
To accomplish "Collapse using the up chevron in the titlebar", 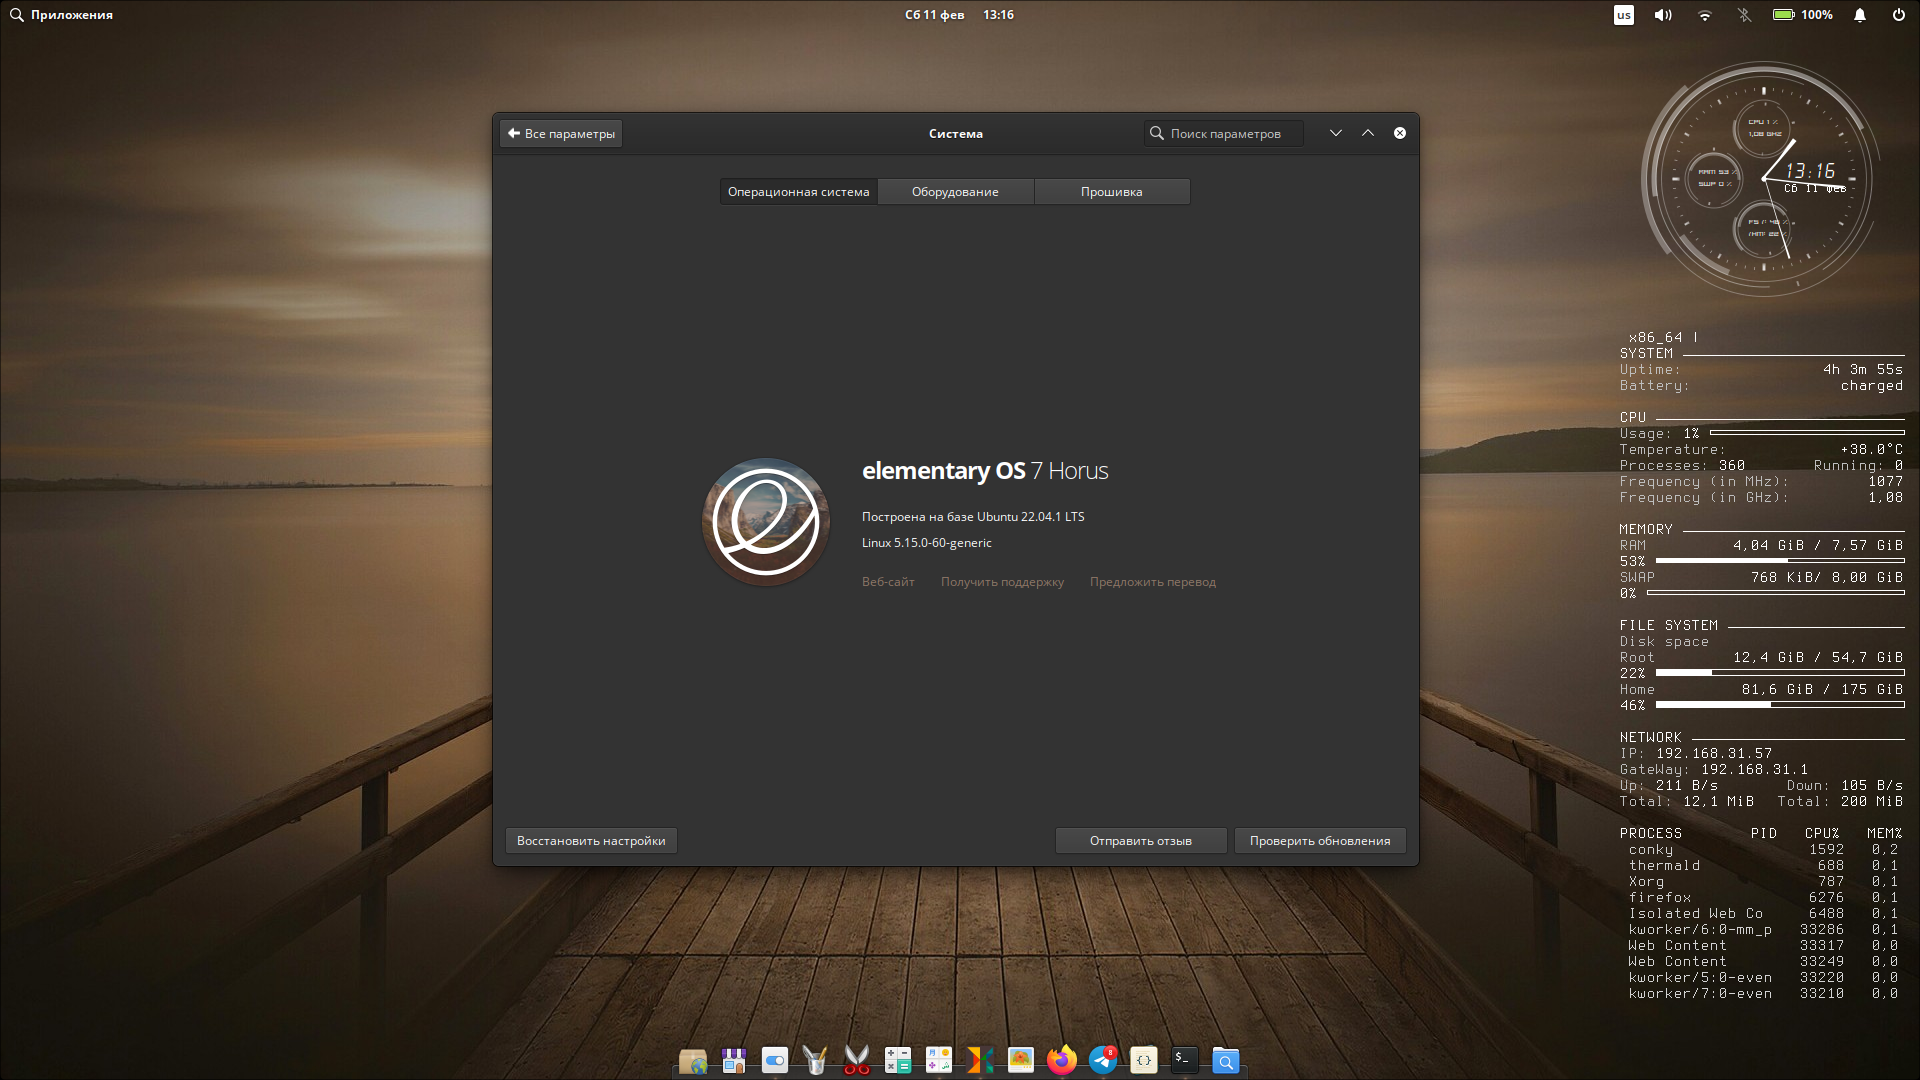I will coord(1368,132).
